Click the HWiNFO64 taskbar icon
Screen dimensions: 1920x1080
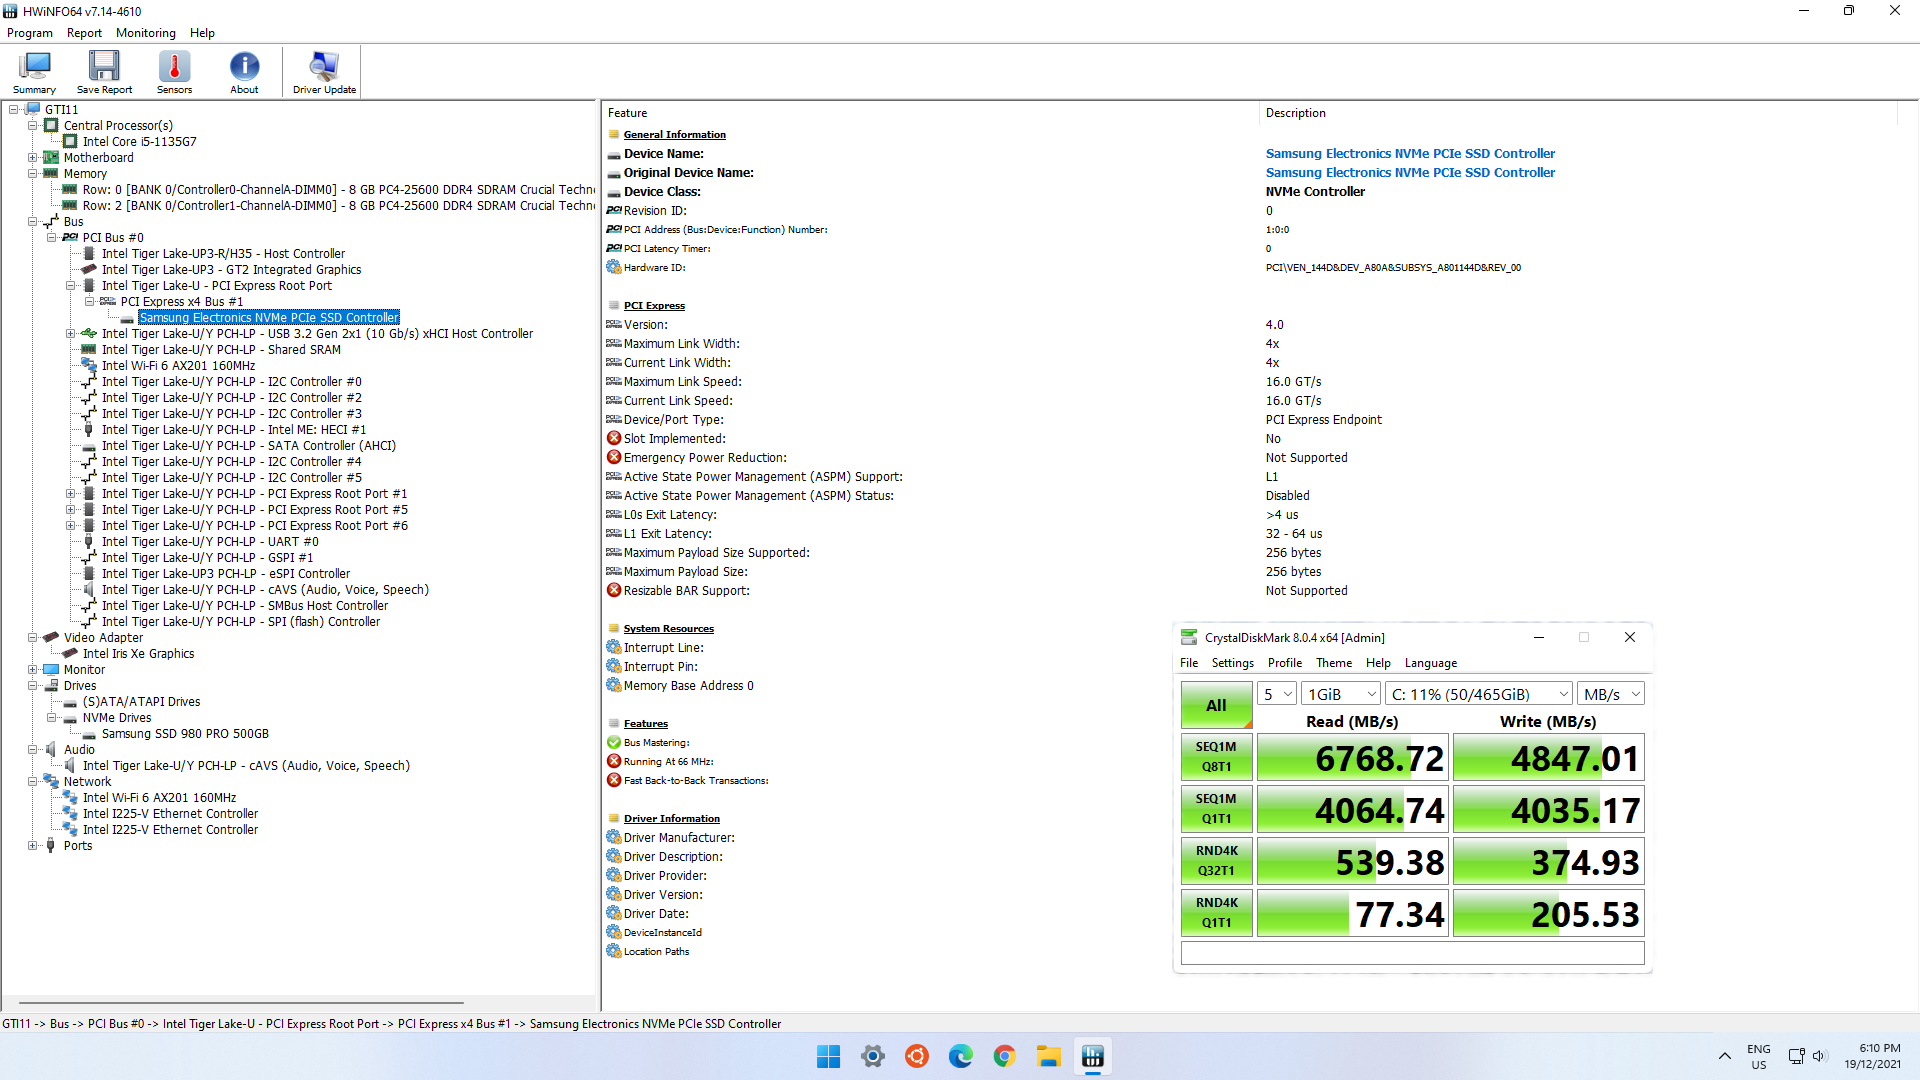pyautogui.click(x=1092, y=1056)
